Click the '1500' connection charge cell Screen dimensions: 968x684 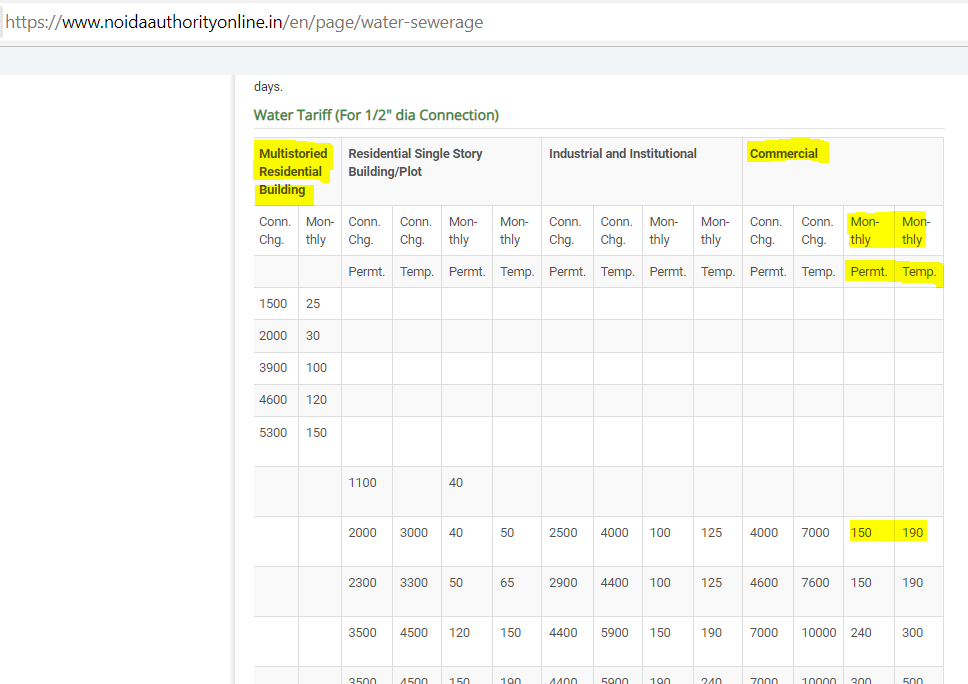coord(276,304)
